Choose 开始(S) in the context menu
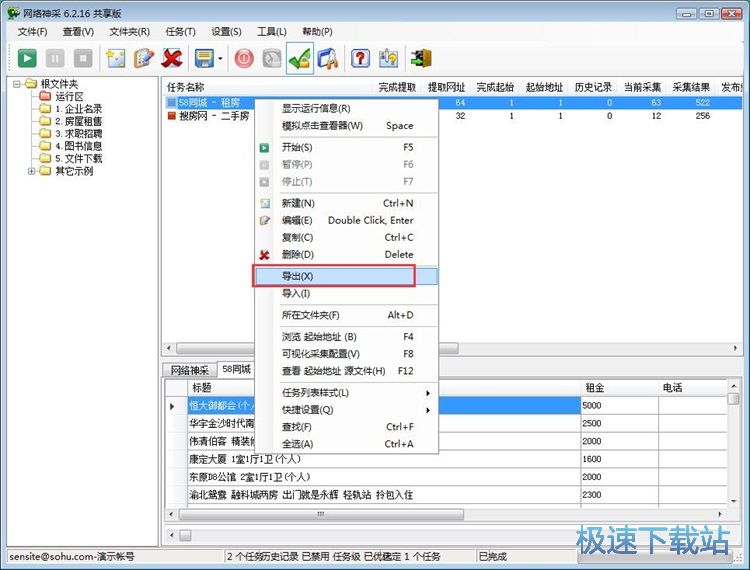This screenshot has height=570, width=750. click(347, 147)
